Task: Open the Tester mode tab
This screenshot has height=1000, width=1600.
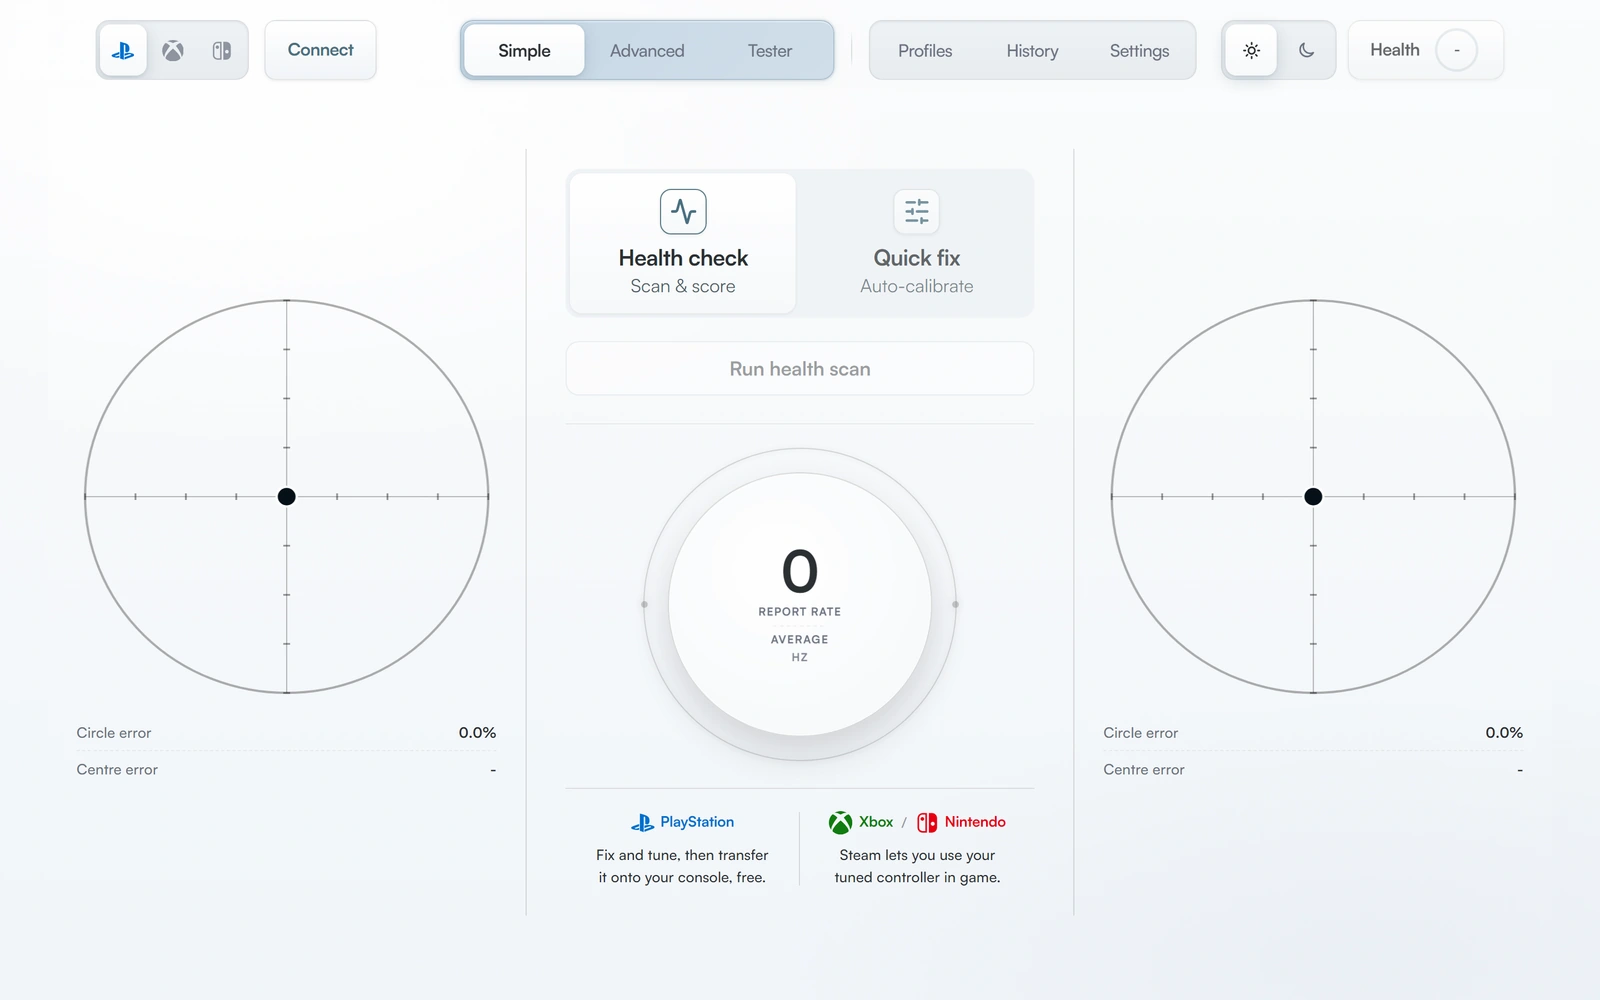Action: click(770, 51)
